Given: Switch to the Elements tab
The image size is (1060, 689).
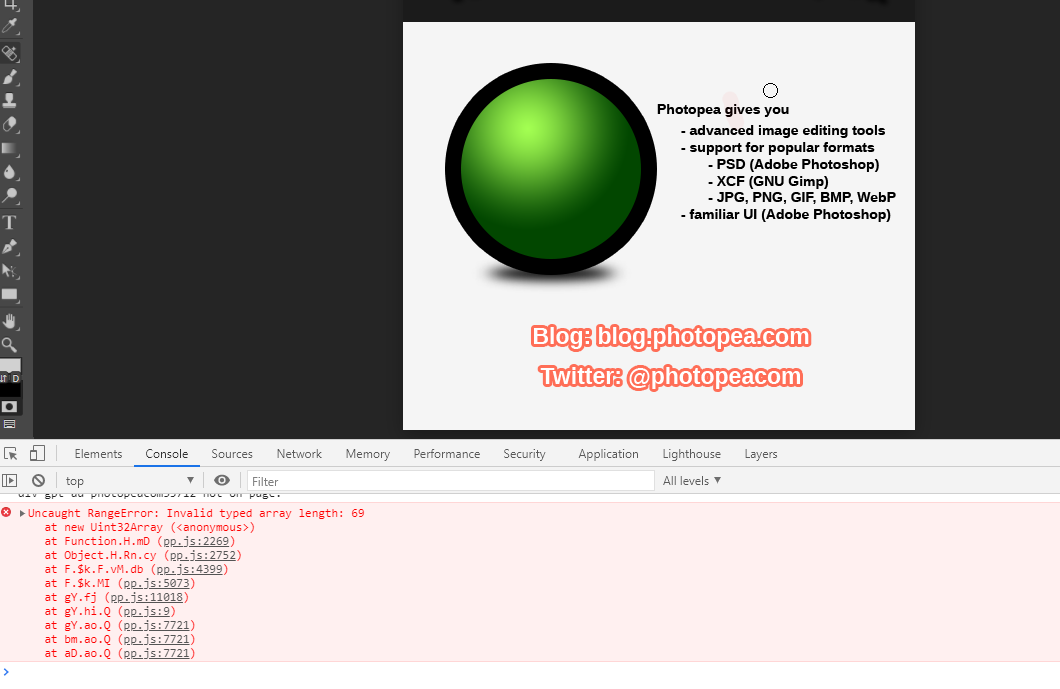Looking at the screenshot, I should (x=98, y=454).
